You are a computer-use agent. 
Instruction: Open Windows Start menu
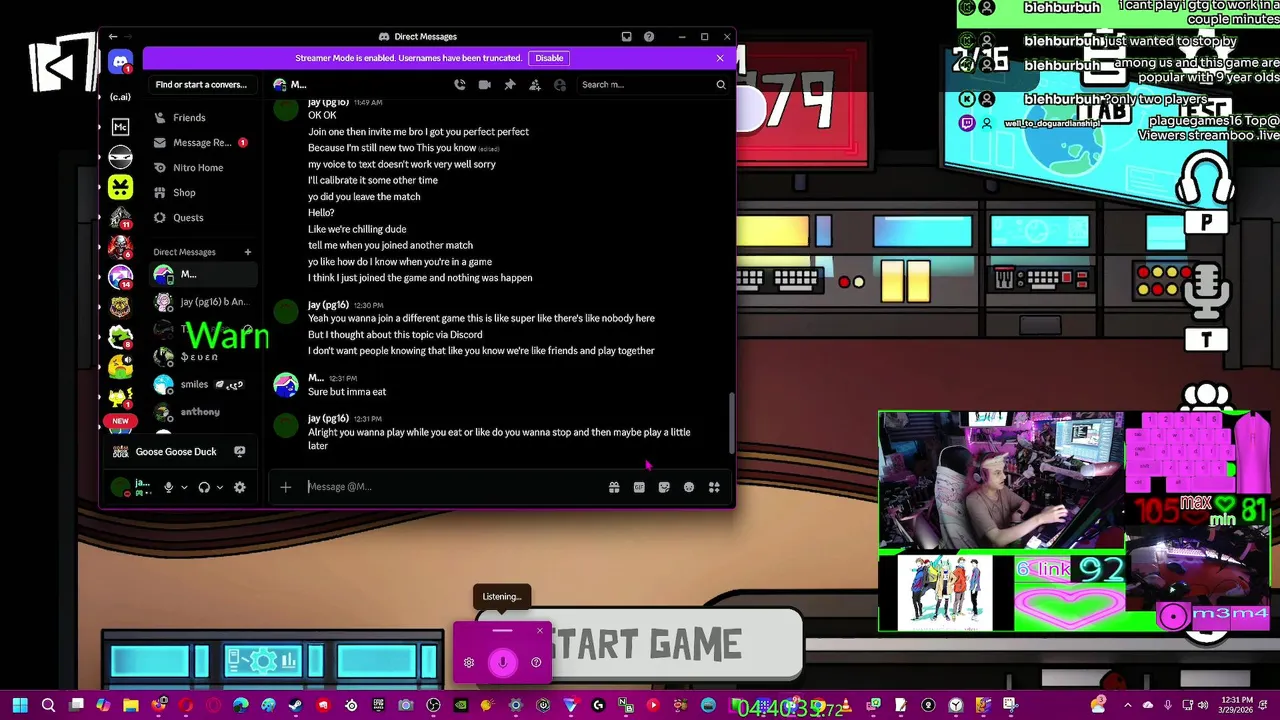click(20, 706)
